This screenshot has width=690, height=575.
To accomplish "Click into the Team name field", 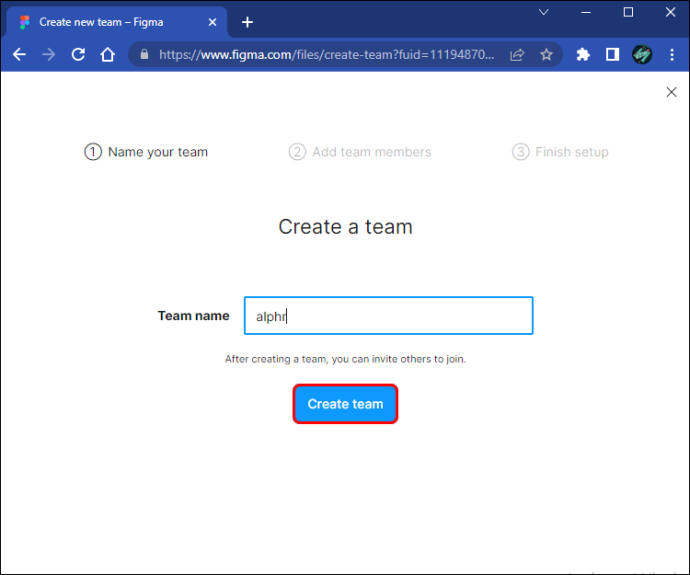I will click(389, 316).
